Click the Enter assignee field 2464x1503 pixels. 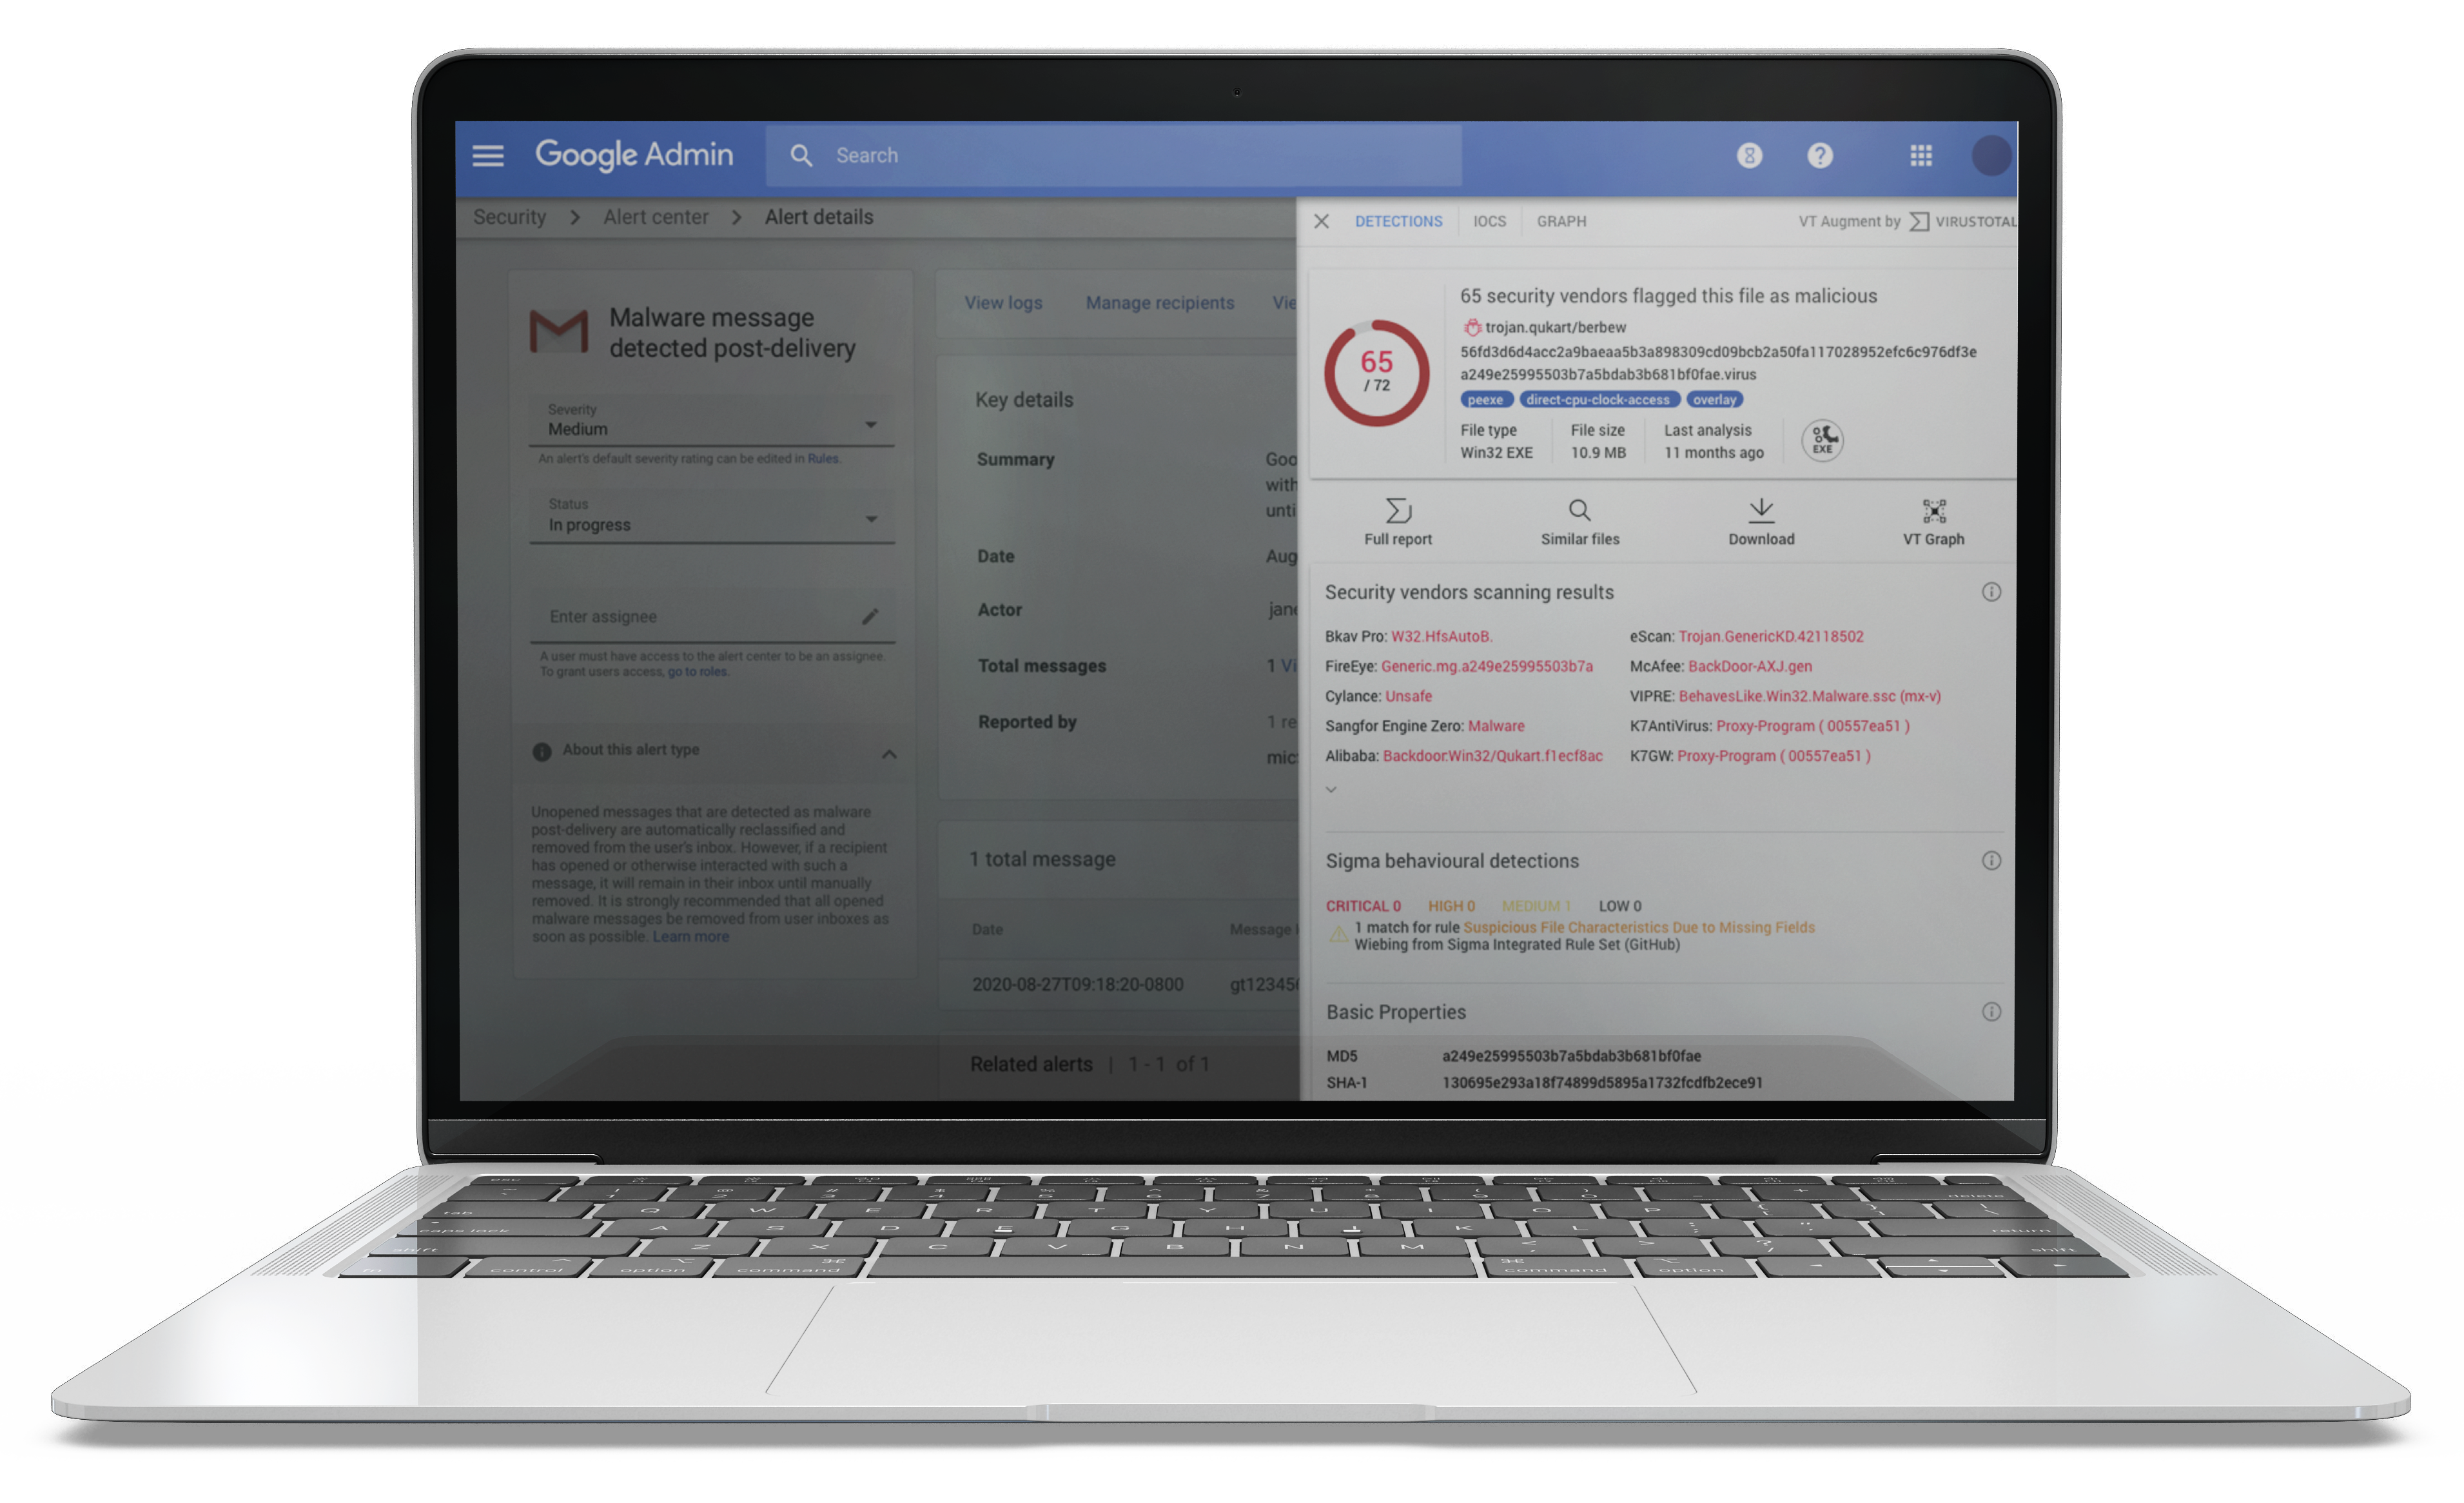point(711,617)
